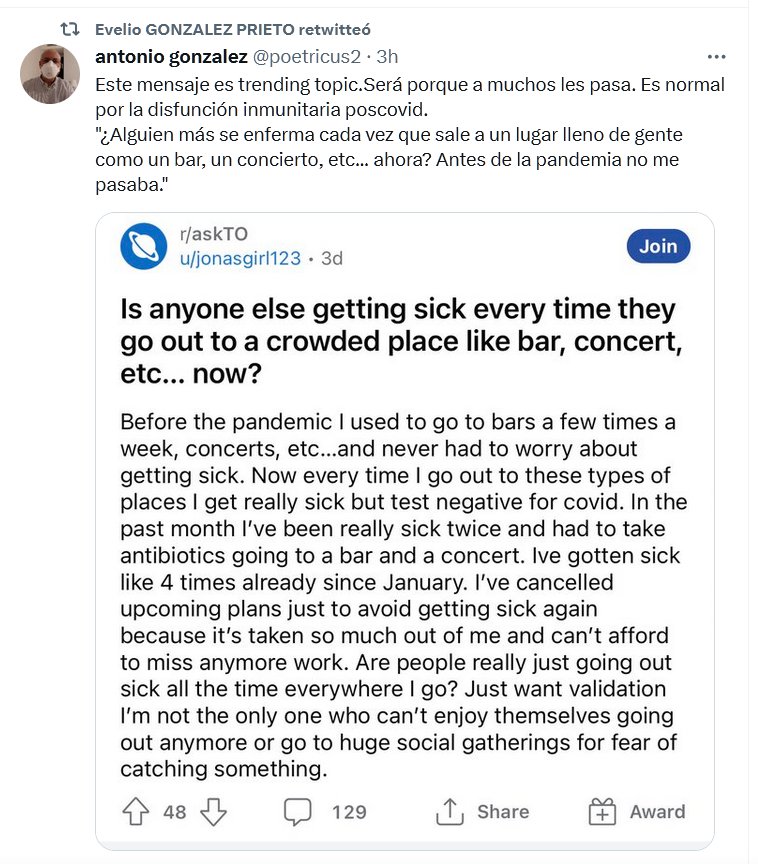Upvote the Reddit post
The image size is (758, 864).
click(137, 811)
